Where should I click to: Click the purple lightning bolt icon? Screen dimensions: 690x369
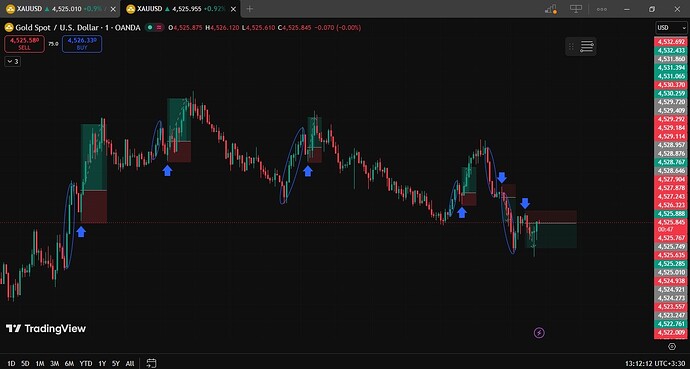539,333
